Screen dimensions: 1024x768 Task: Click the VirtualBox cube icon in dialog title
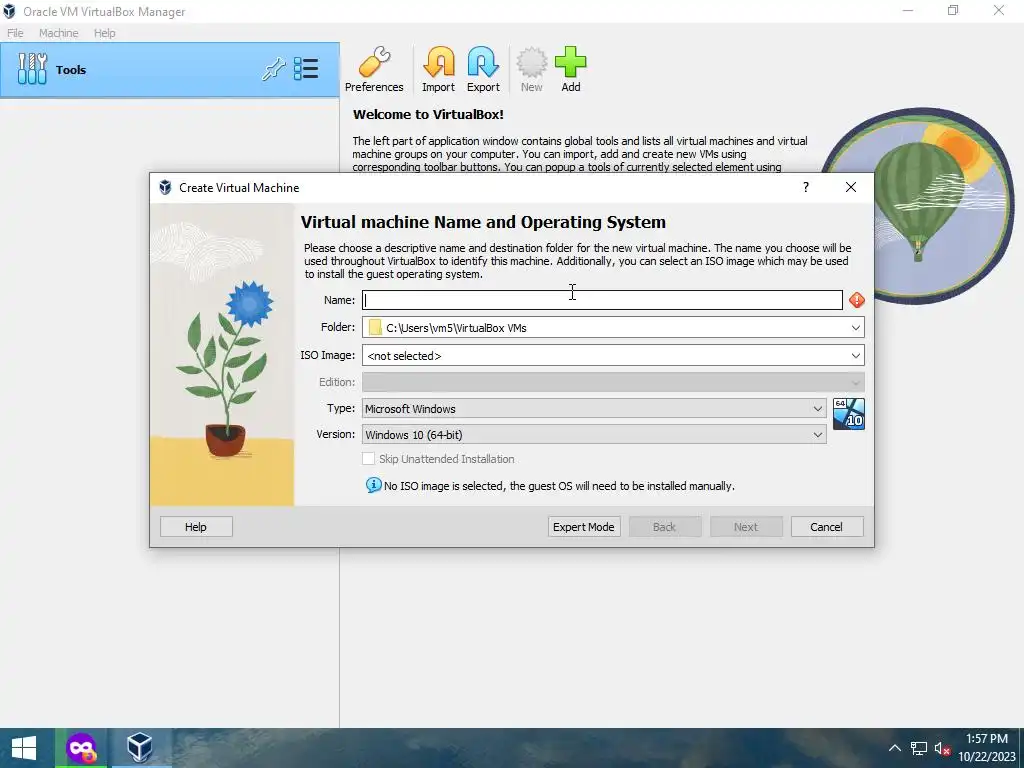165,187
